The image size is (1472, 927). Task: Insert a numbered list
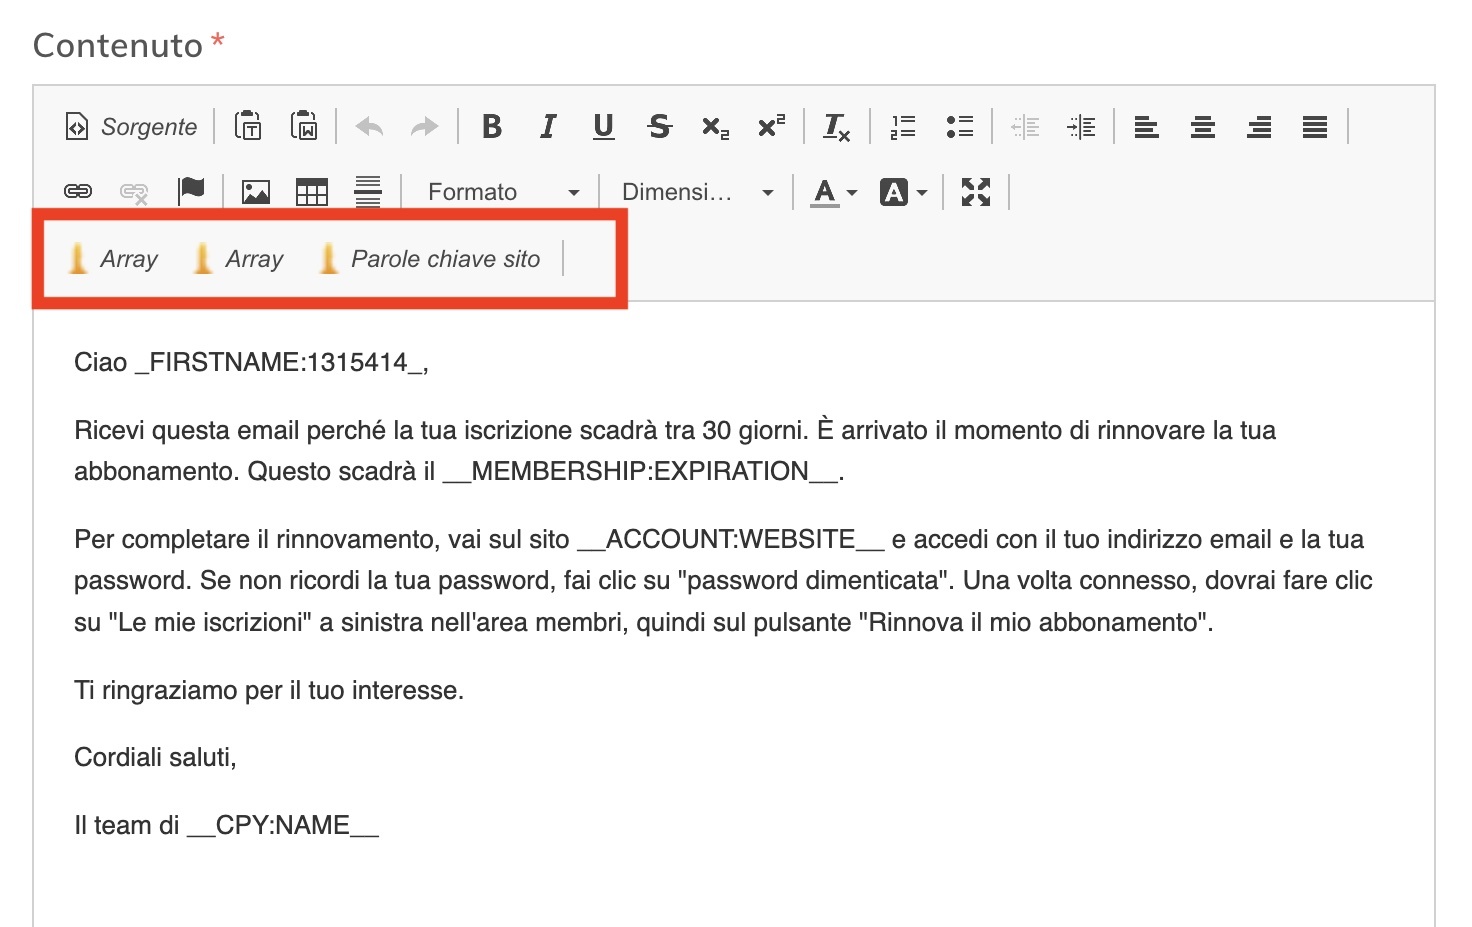pos(903,127)
